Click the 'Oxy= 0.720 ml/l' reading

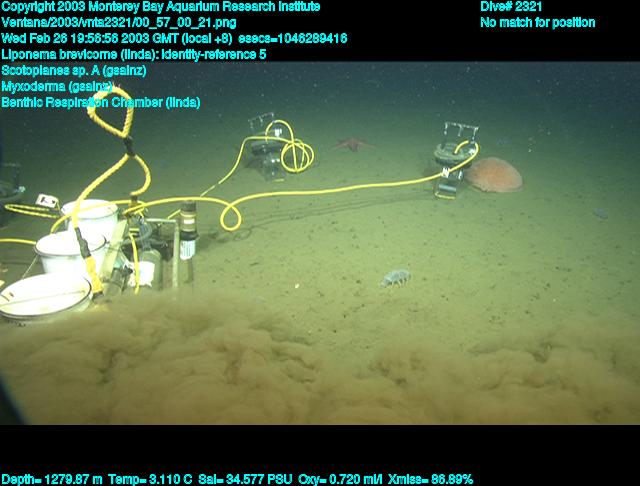(x=340, y=479)
